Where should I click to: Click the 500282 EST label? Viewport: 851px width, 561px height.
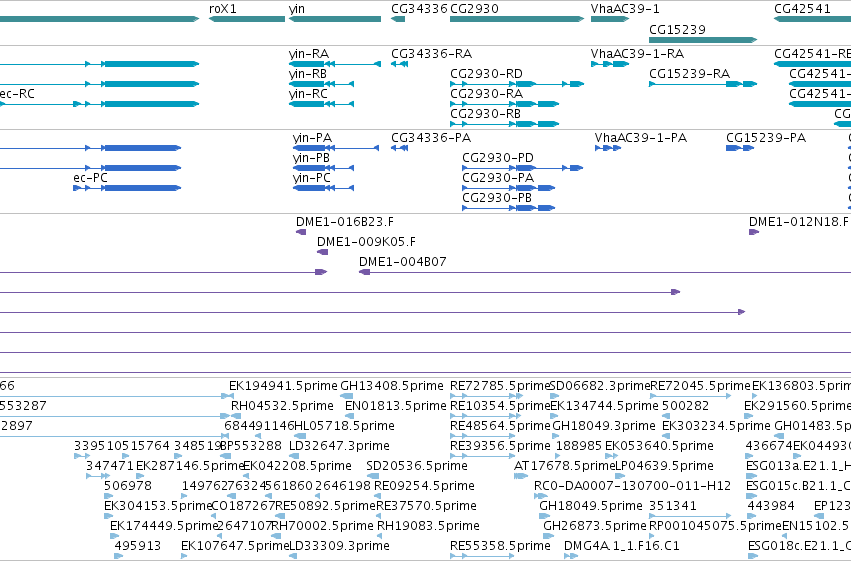(x=685, y=406)
